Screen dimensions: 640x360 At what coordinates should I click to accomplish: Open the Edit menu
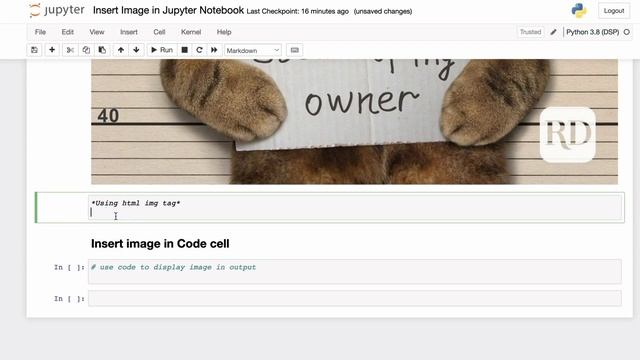pyautogui.click(x=67, y=32)
